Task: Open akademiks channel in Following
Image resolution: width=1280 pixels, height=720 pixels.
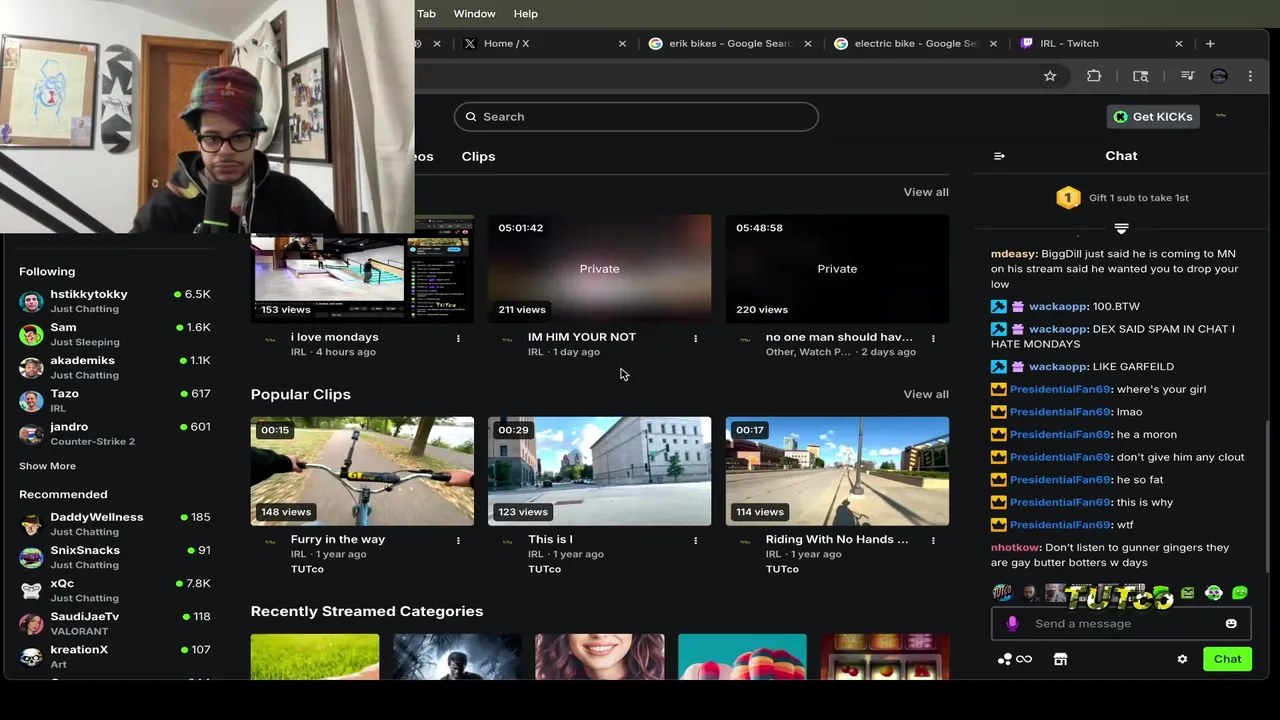Action: tap(115, 367)
